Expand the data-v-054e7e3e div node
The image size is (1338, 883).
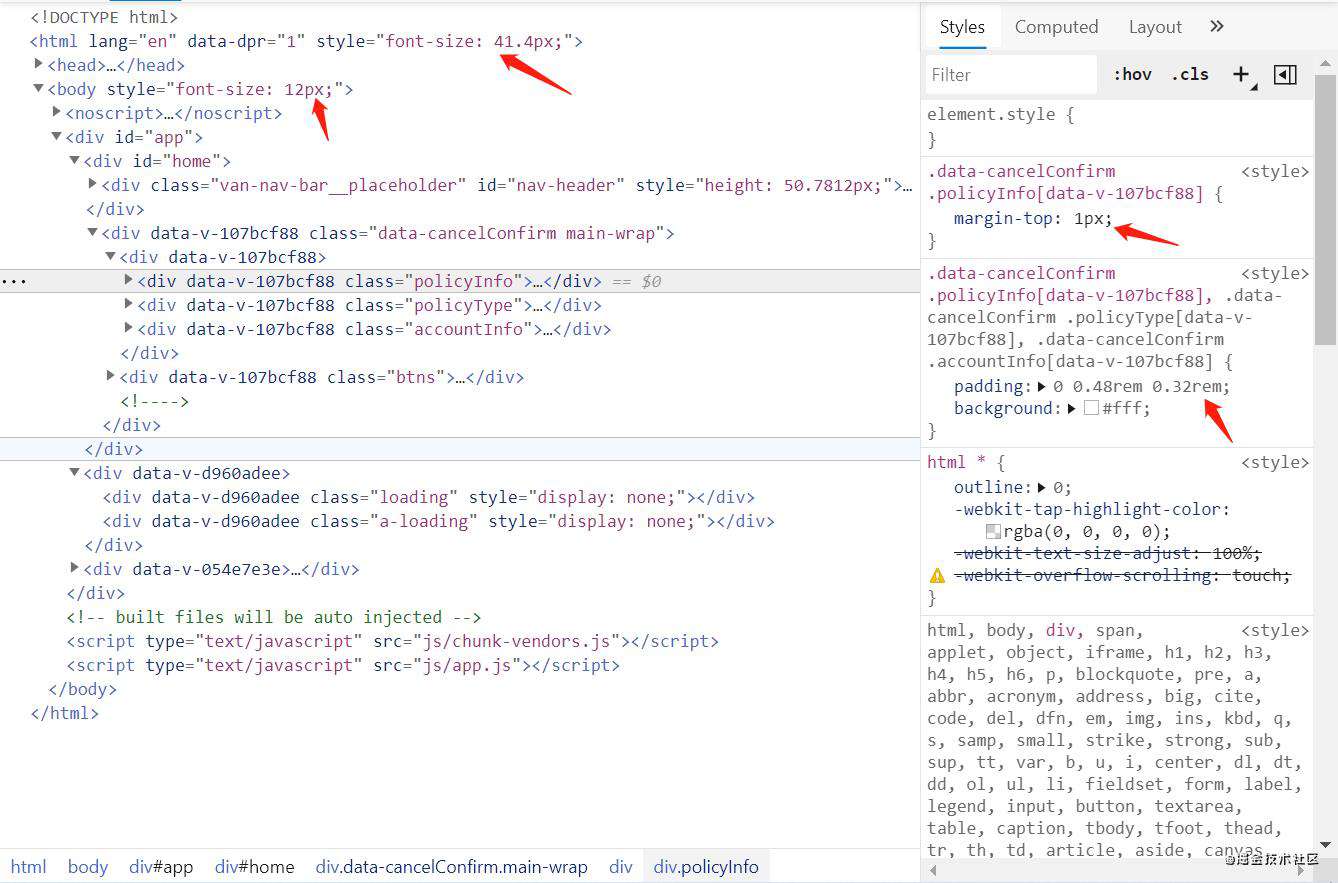tap(75, 568)
